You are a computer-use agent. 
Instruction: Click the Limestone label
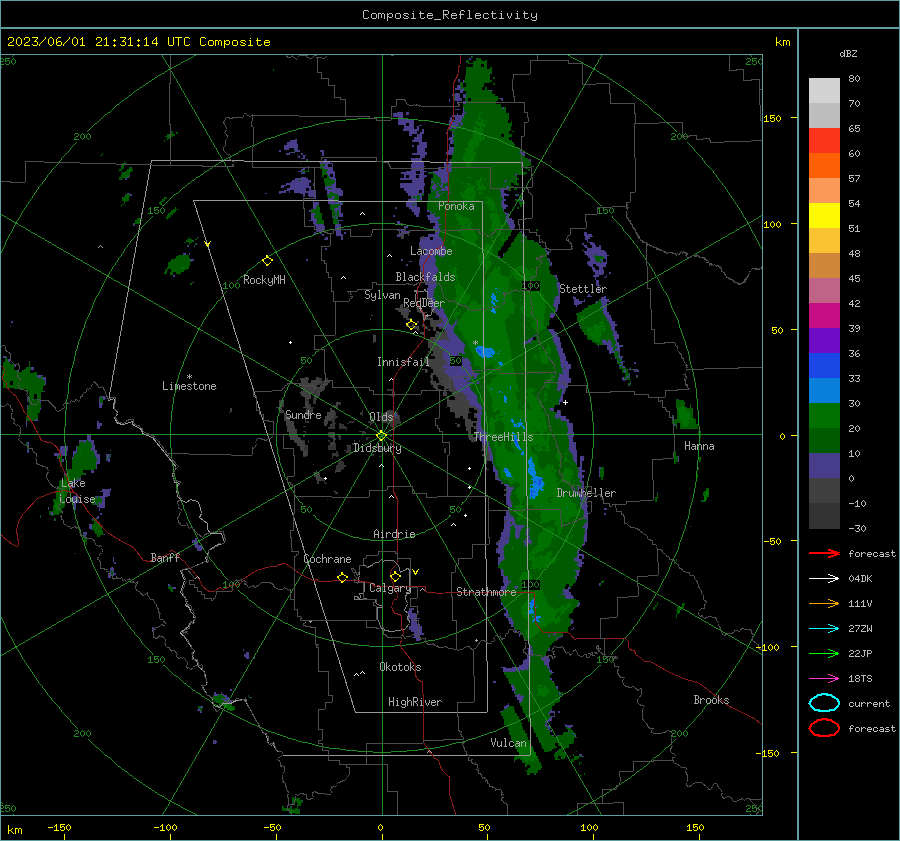tap(189, 386)
